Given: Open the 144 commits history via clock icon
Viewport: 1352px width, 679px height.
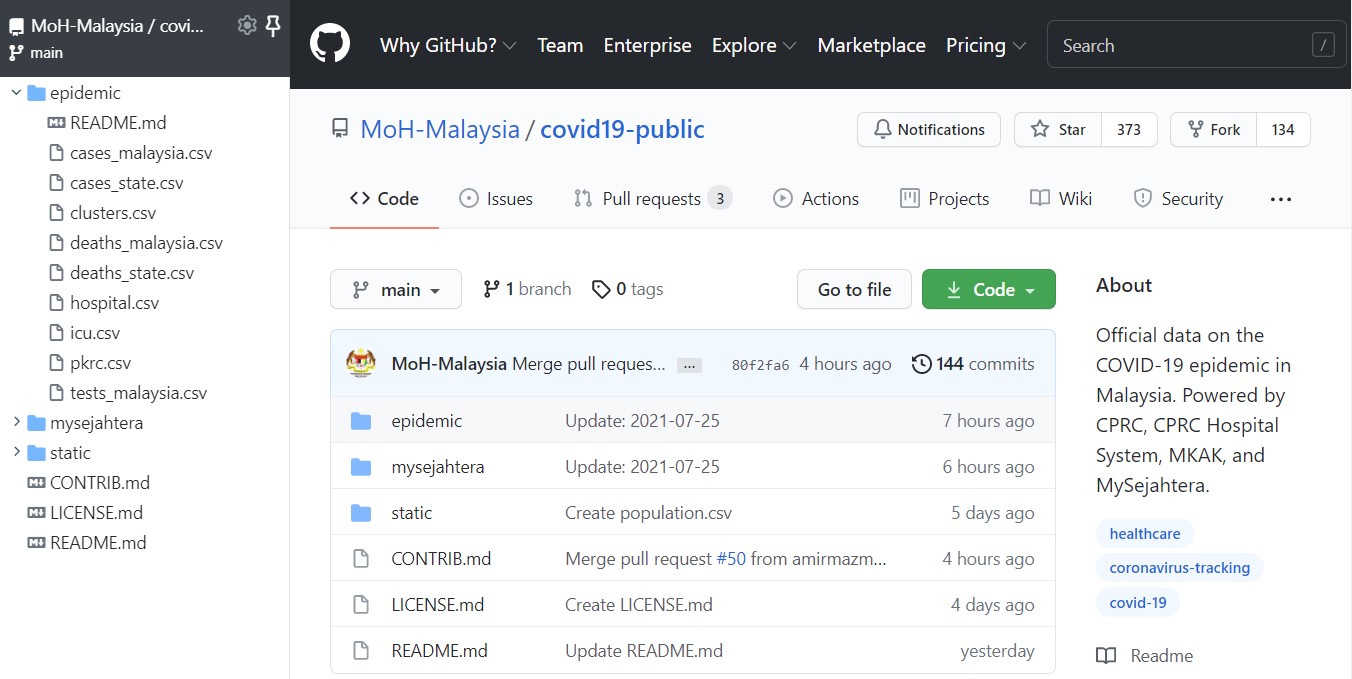Looking at the screenshot, I should click(x=921, y=364).
